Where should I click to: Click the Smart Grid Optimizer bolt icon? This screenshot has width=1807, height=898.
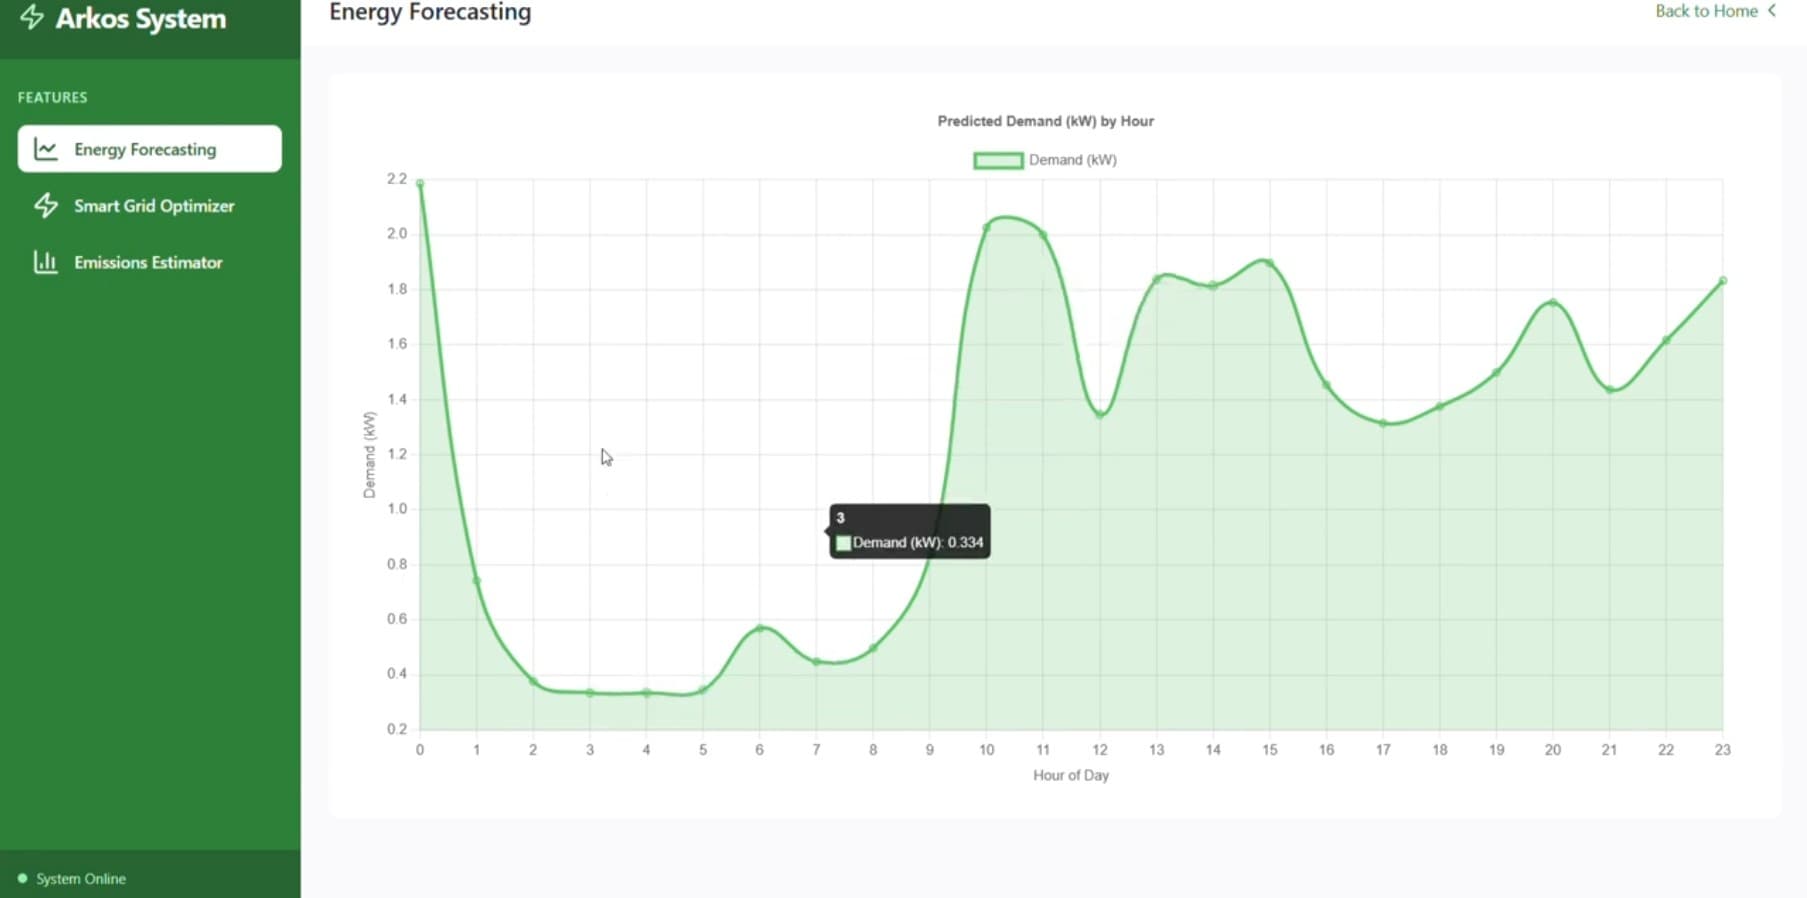click(46, 206)
